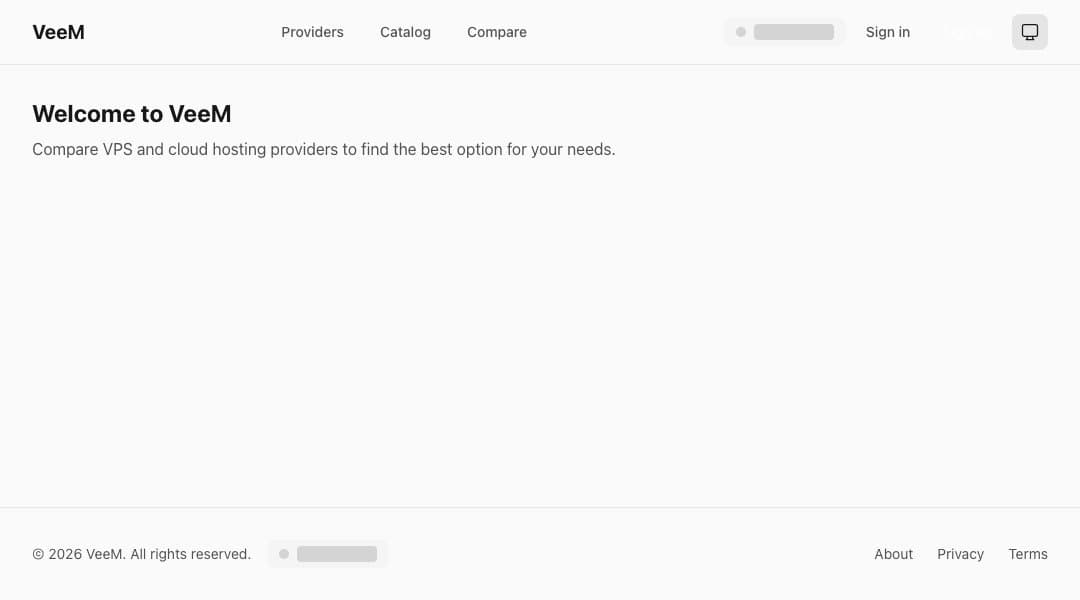
Task: Open the Catalog section
Action: pyautogui.click(x=405, y=32)
